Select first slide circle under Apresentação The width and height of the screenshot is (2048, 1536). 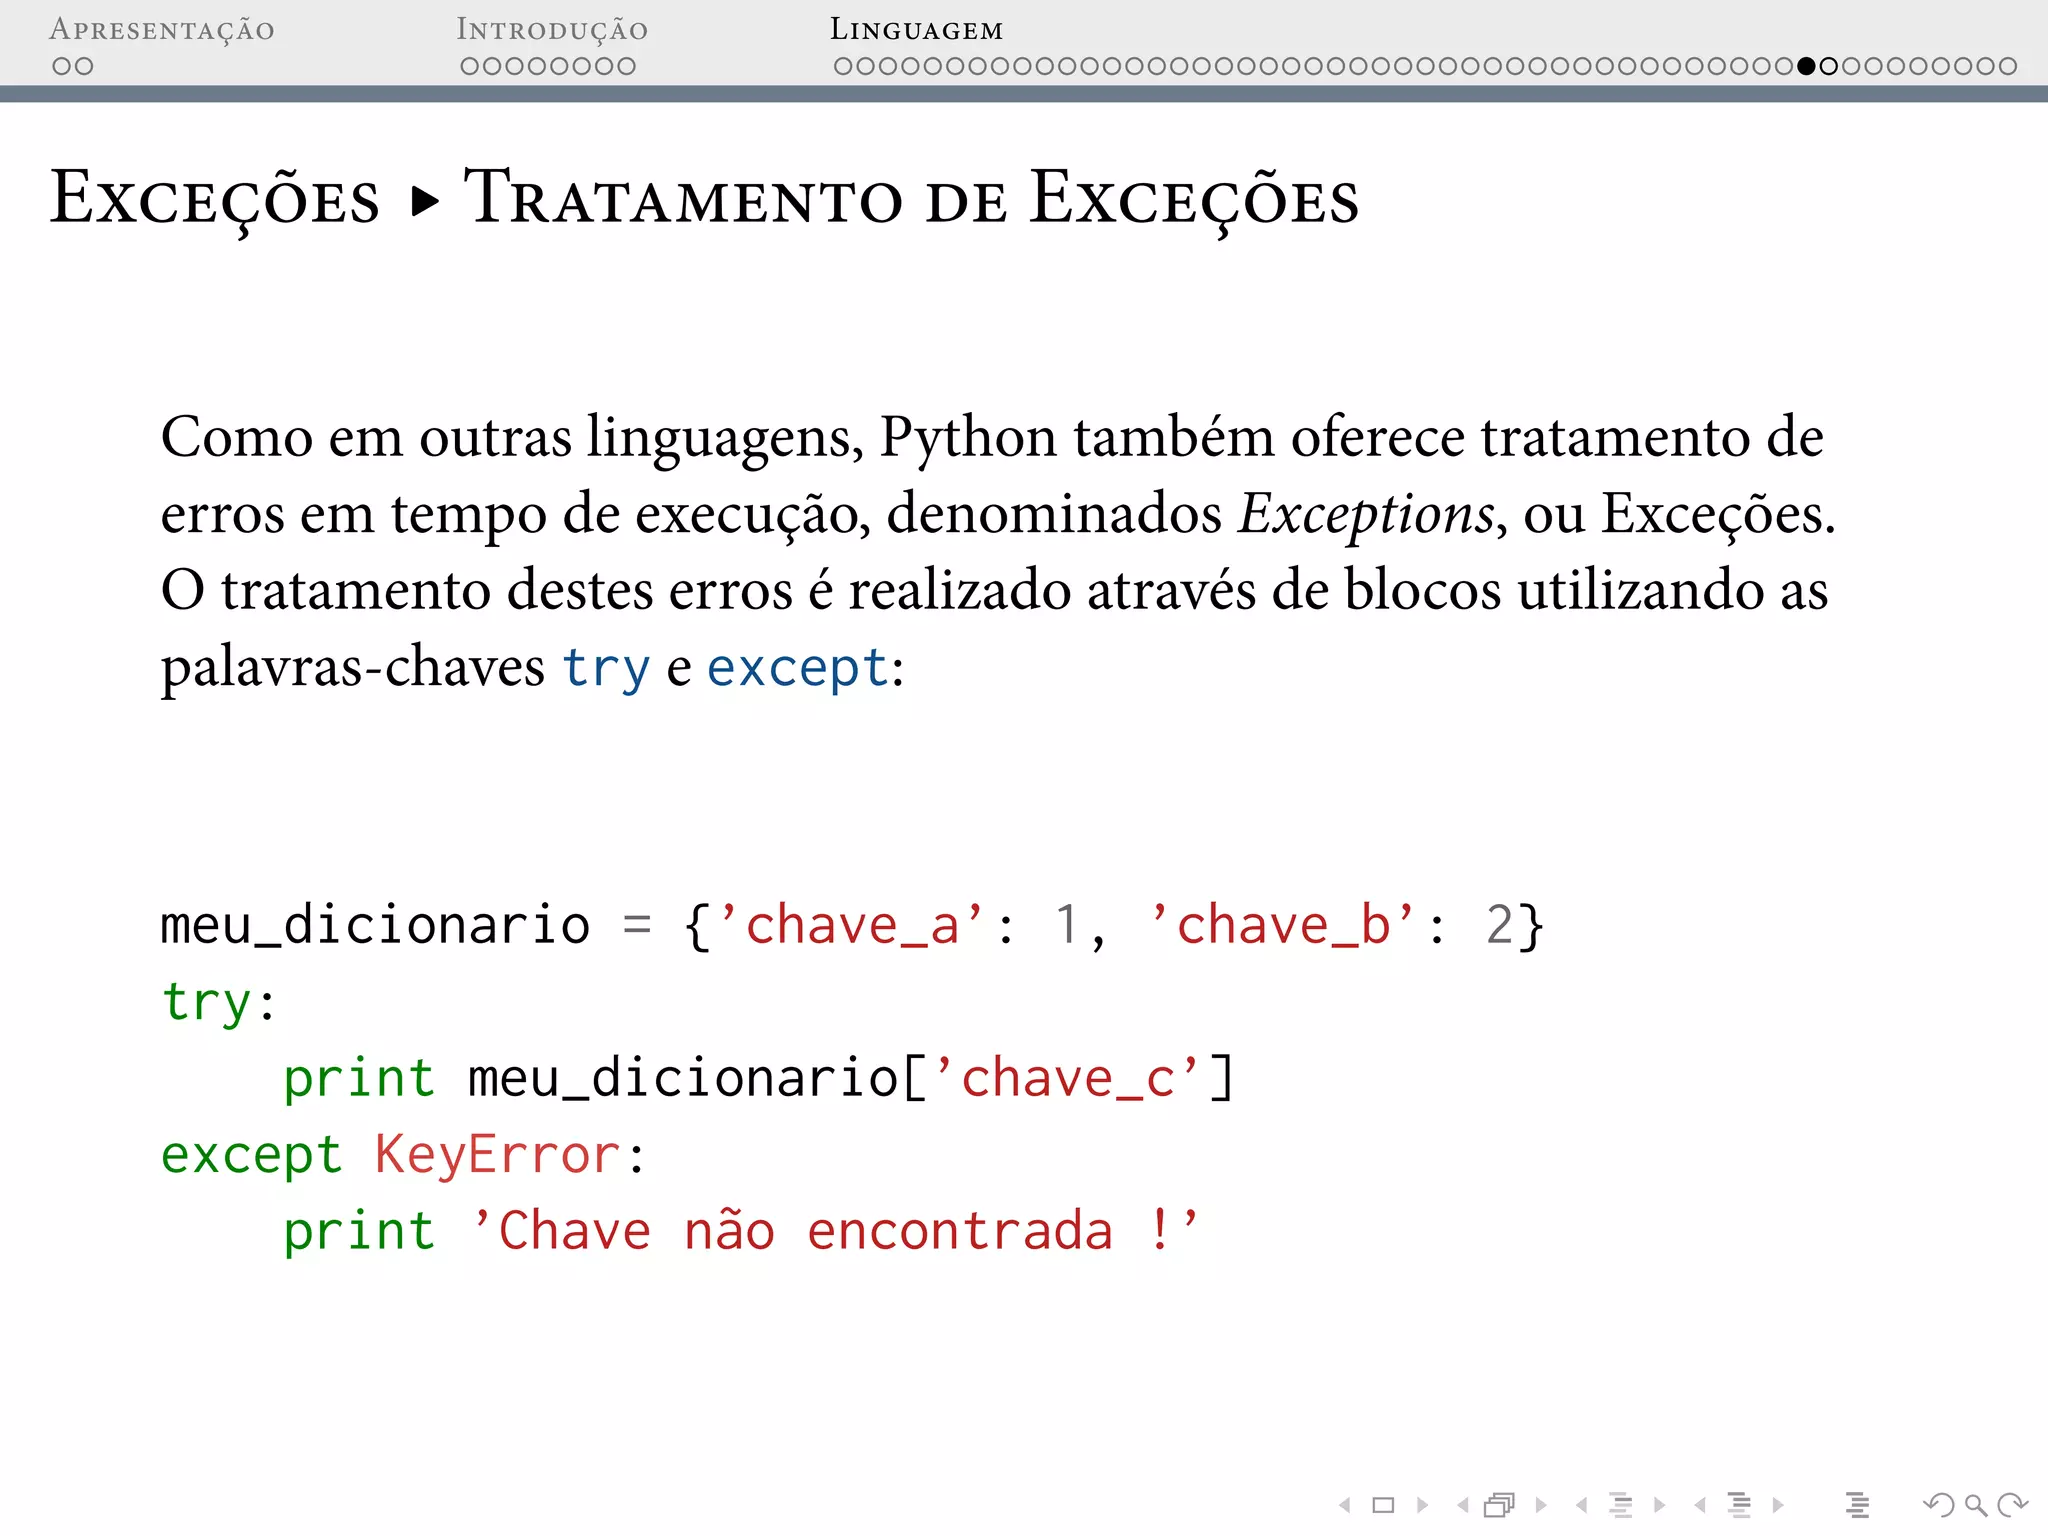(x=62, y=66)
